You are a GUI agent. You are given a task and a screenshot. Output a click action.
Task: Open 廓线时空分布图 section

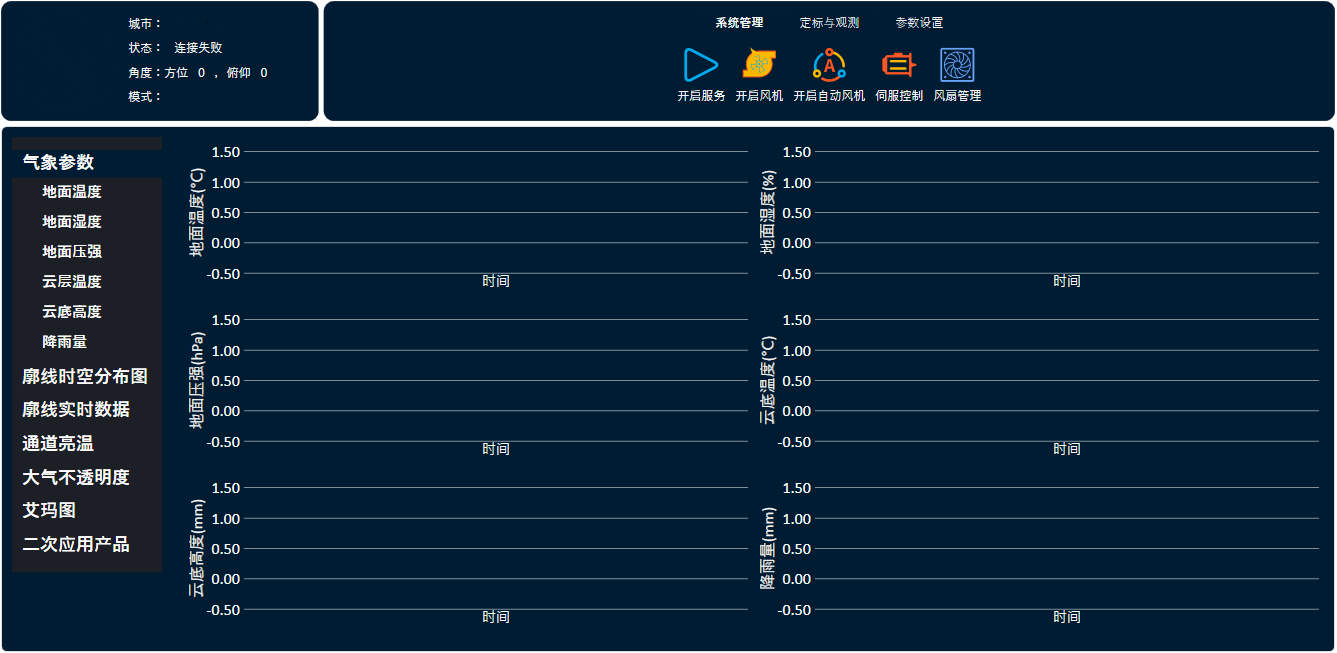[x=84, y=375]
